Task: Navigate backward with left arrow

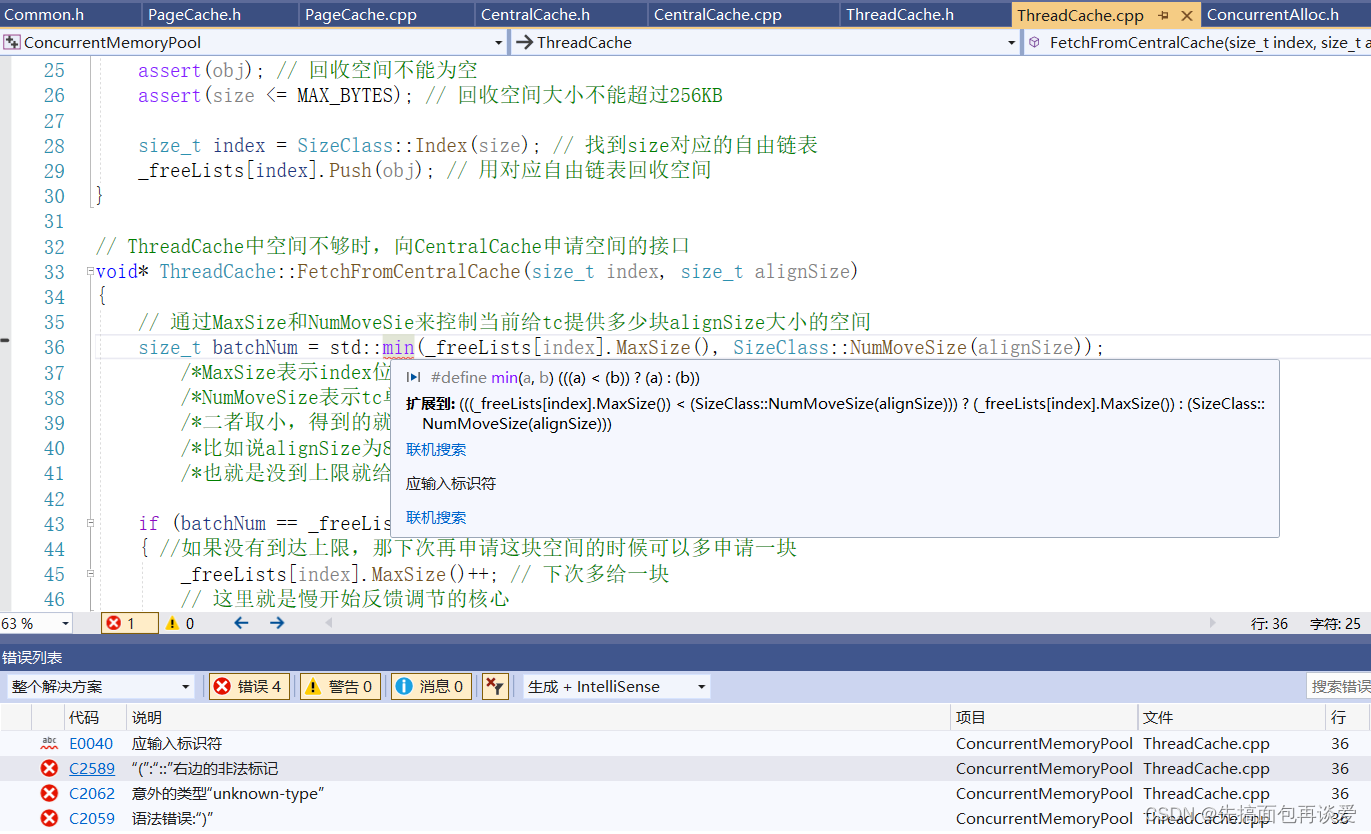Action: pos(241,623)
